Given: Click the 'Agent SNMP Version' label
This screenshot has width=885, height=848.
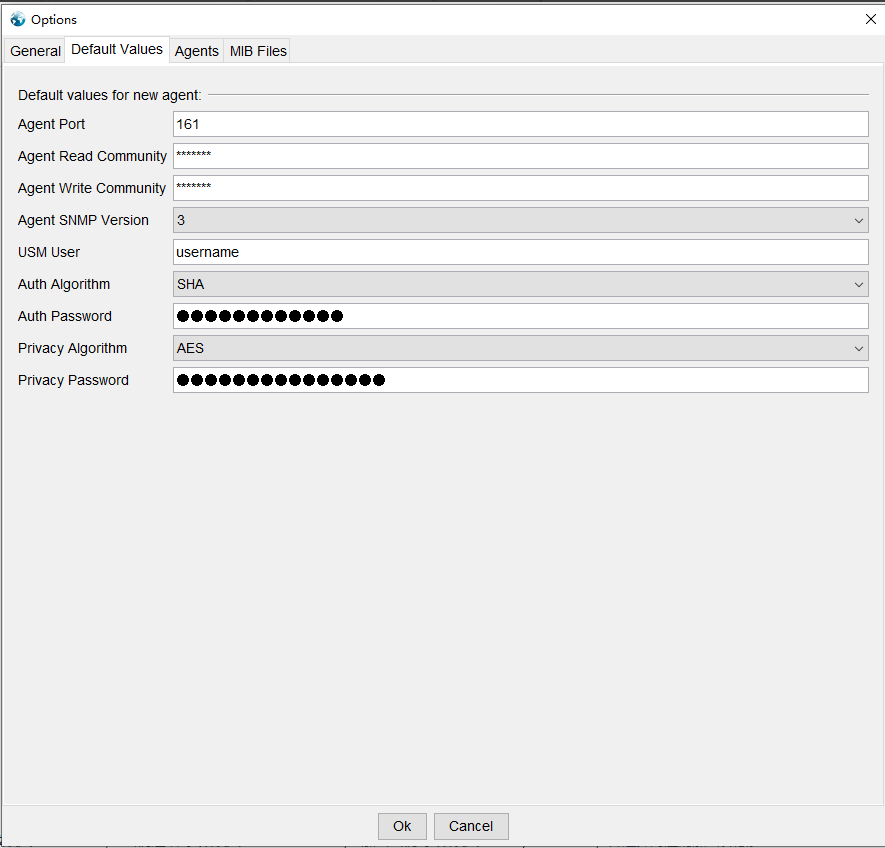Looking at the screenshot, I should pyautogui.click(x=84, y=220).
